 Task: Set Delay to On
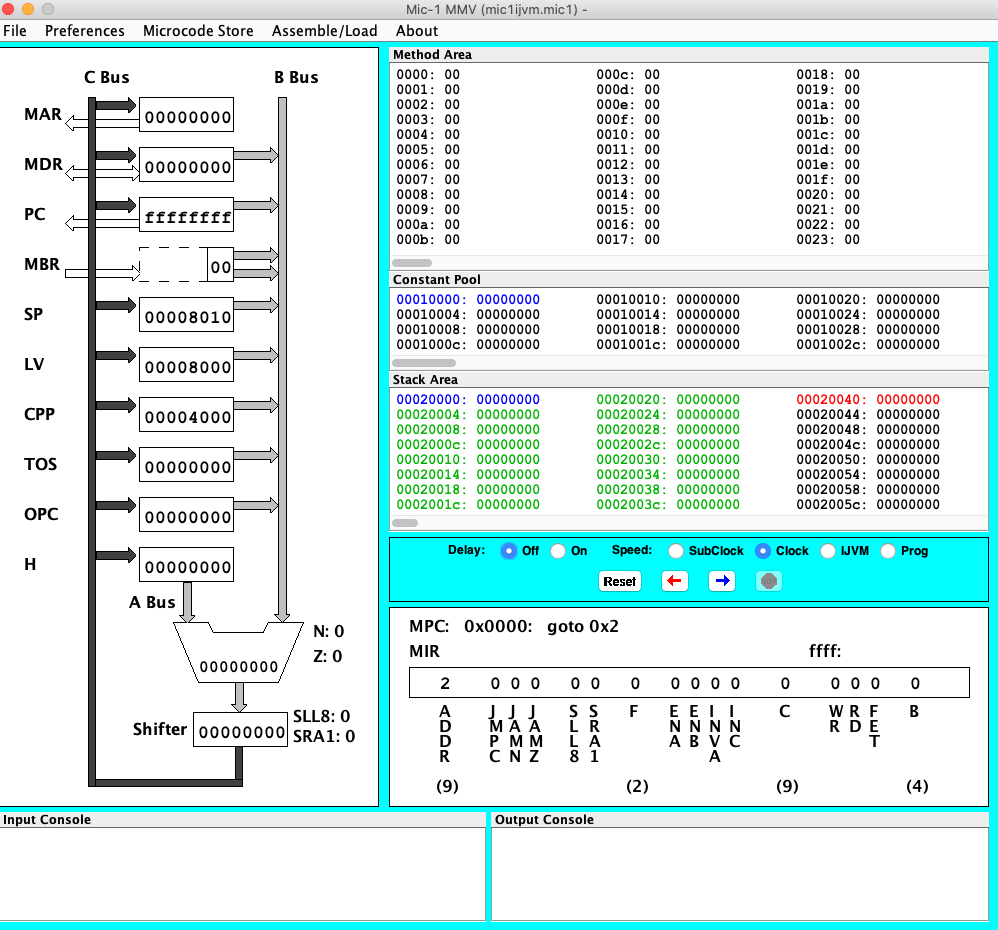coord(558,551)
